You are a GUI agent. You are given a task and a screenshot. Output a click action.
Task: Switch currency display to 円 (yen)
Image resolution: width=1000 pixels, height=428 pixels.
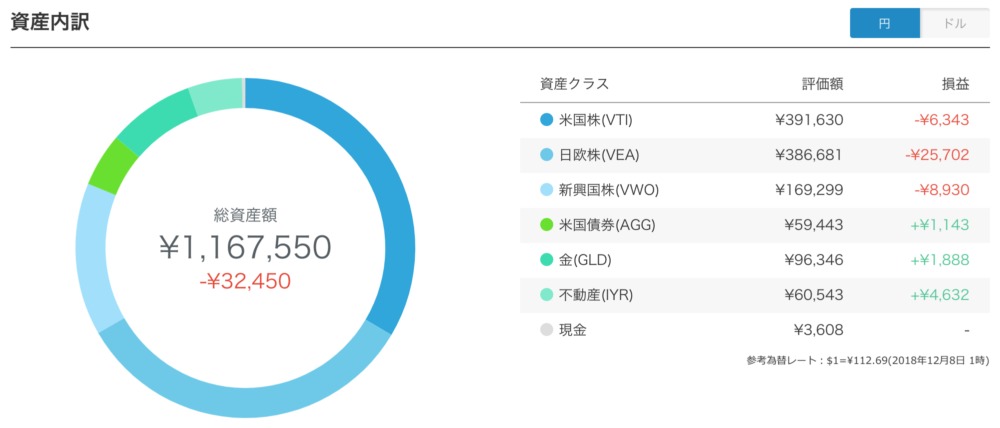(885, 24)
